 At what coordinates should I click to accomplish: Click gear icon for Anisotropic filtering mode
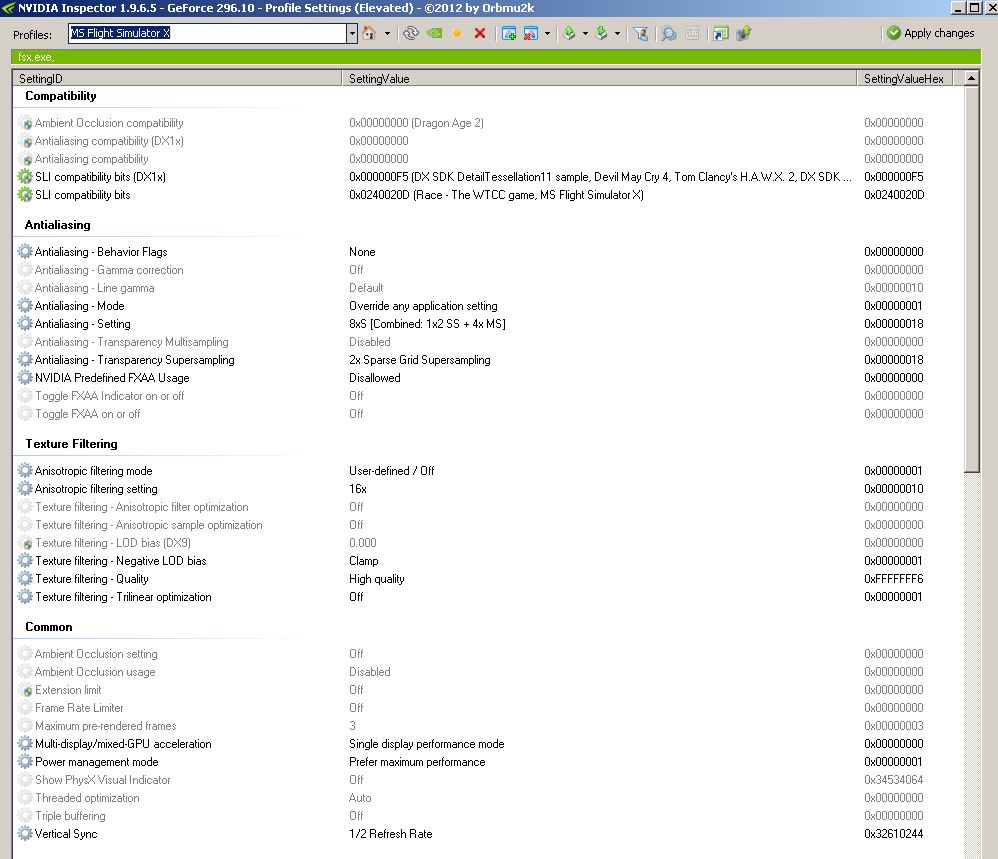(x=25, y=470)
